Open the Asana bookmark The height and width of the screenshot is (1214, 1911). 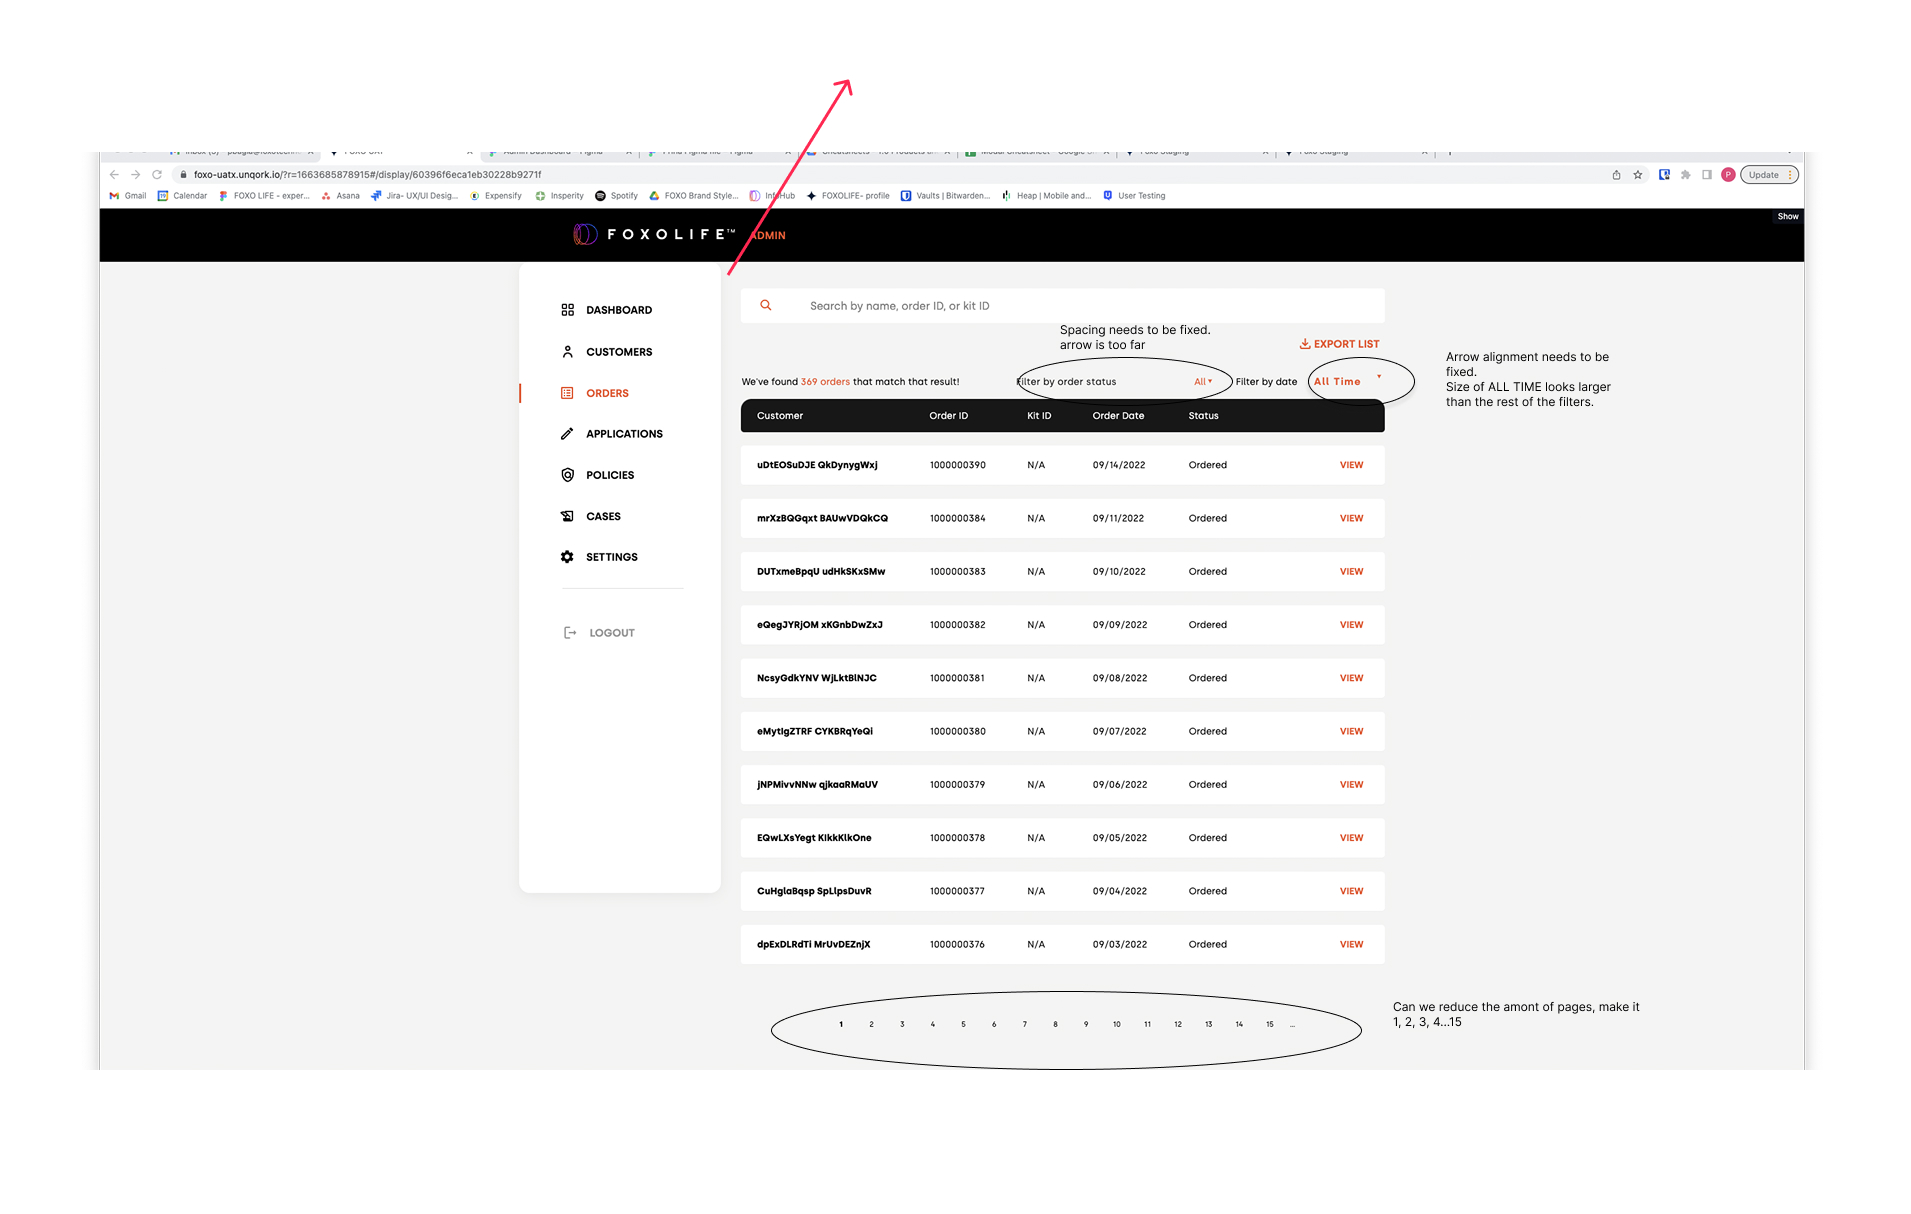pos(341,196)
